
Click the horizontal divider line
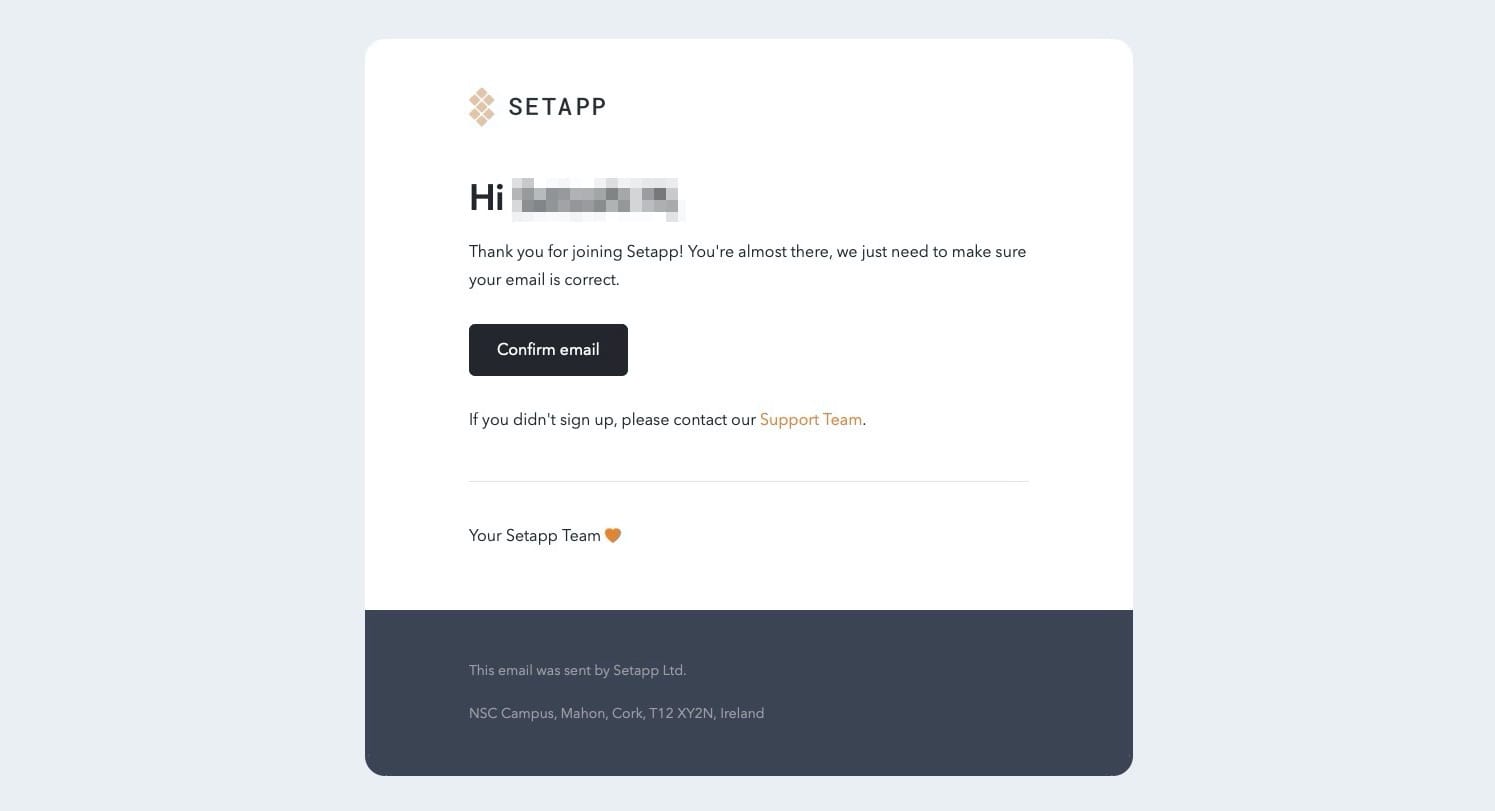click(748, 481)
